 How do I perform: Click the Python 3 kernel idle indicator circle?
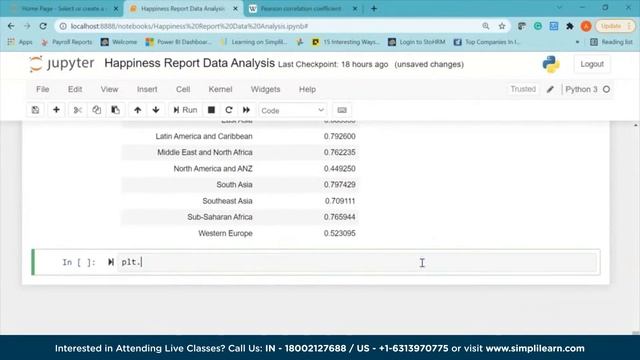tap(607, 89)
